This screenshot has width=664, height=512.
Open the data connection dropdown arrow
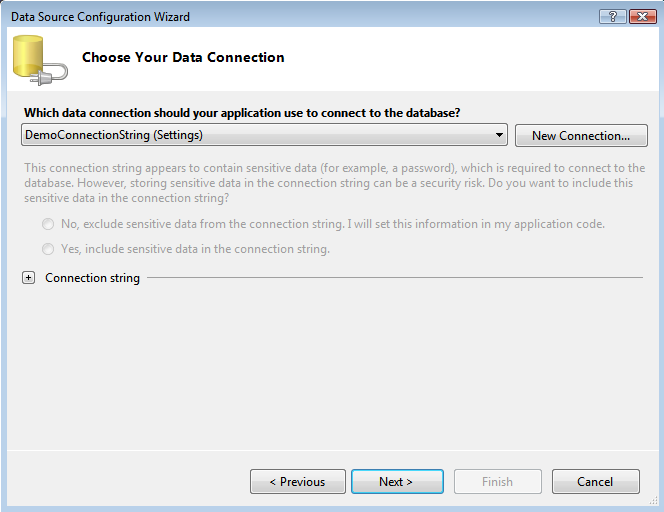click(x=499, y=135)
